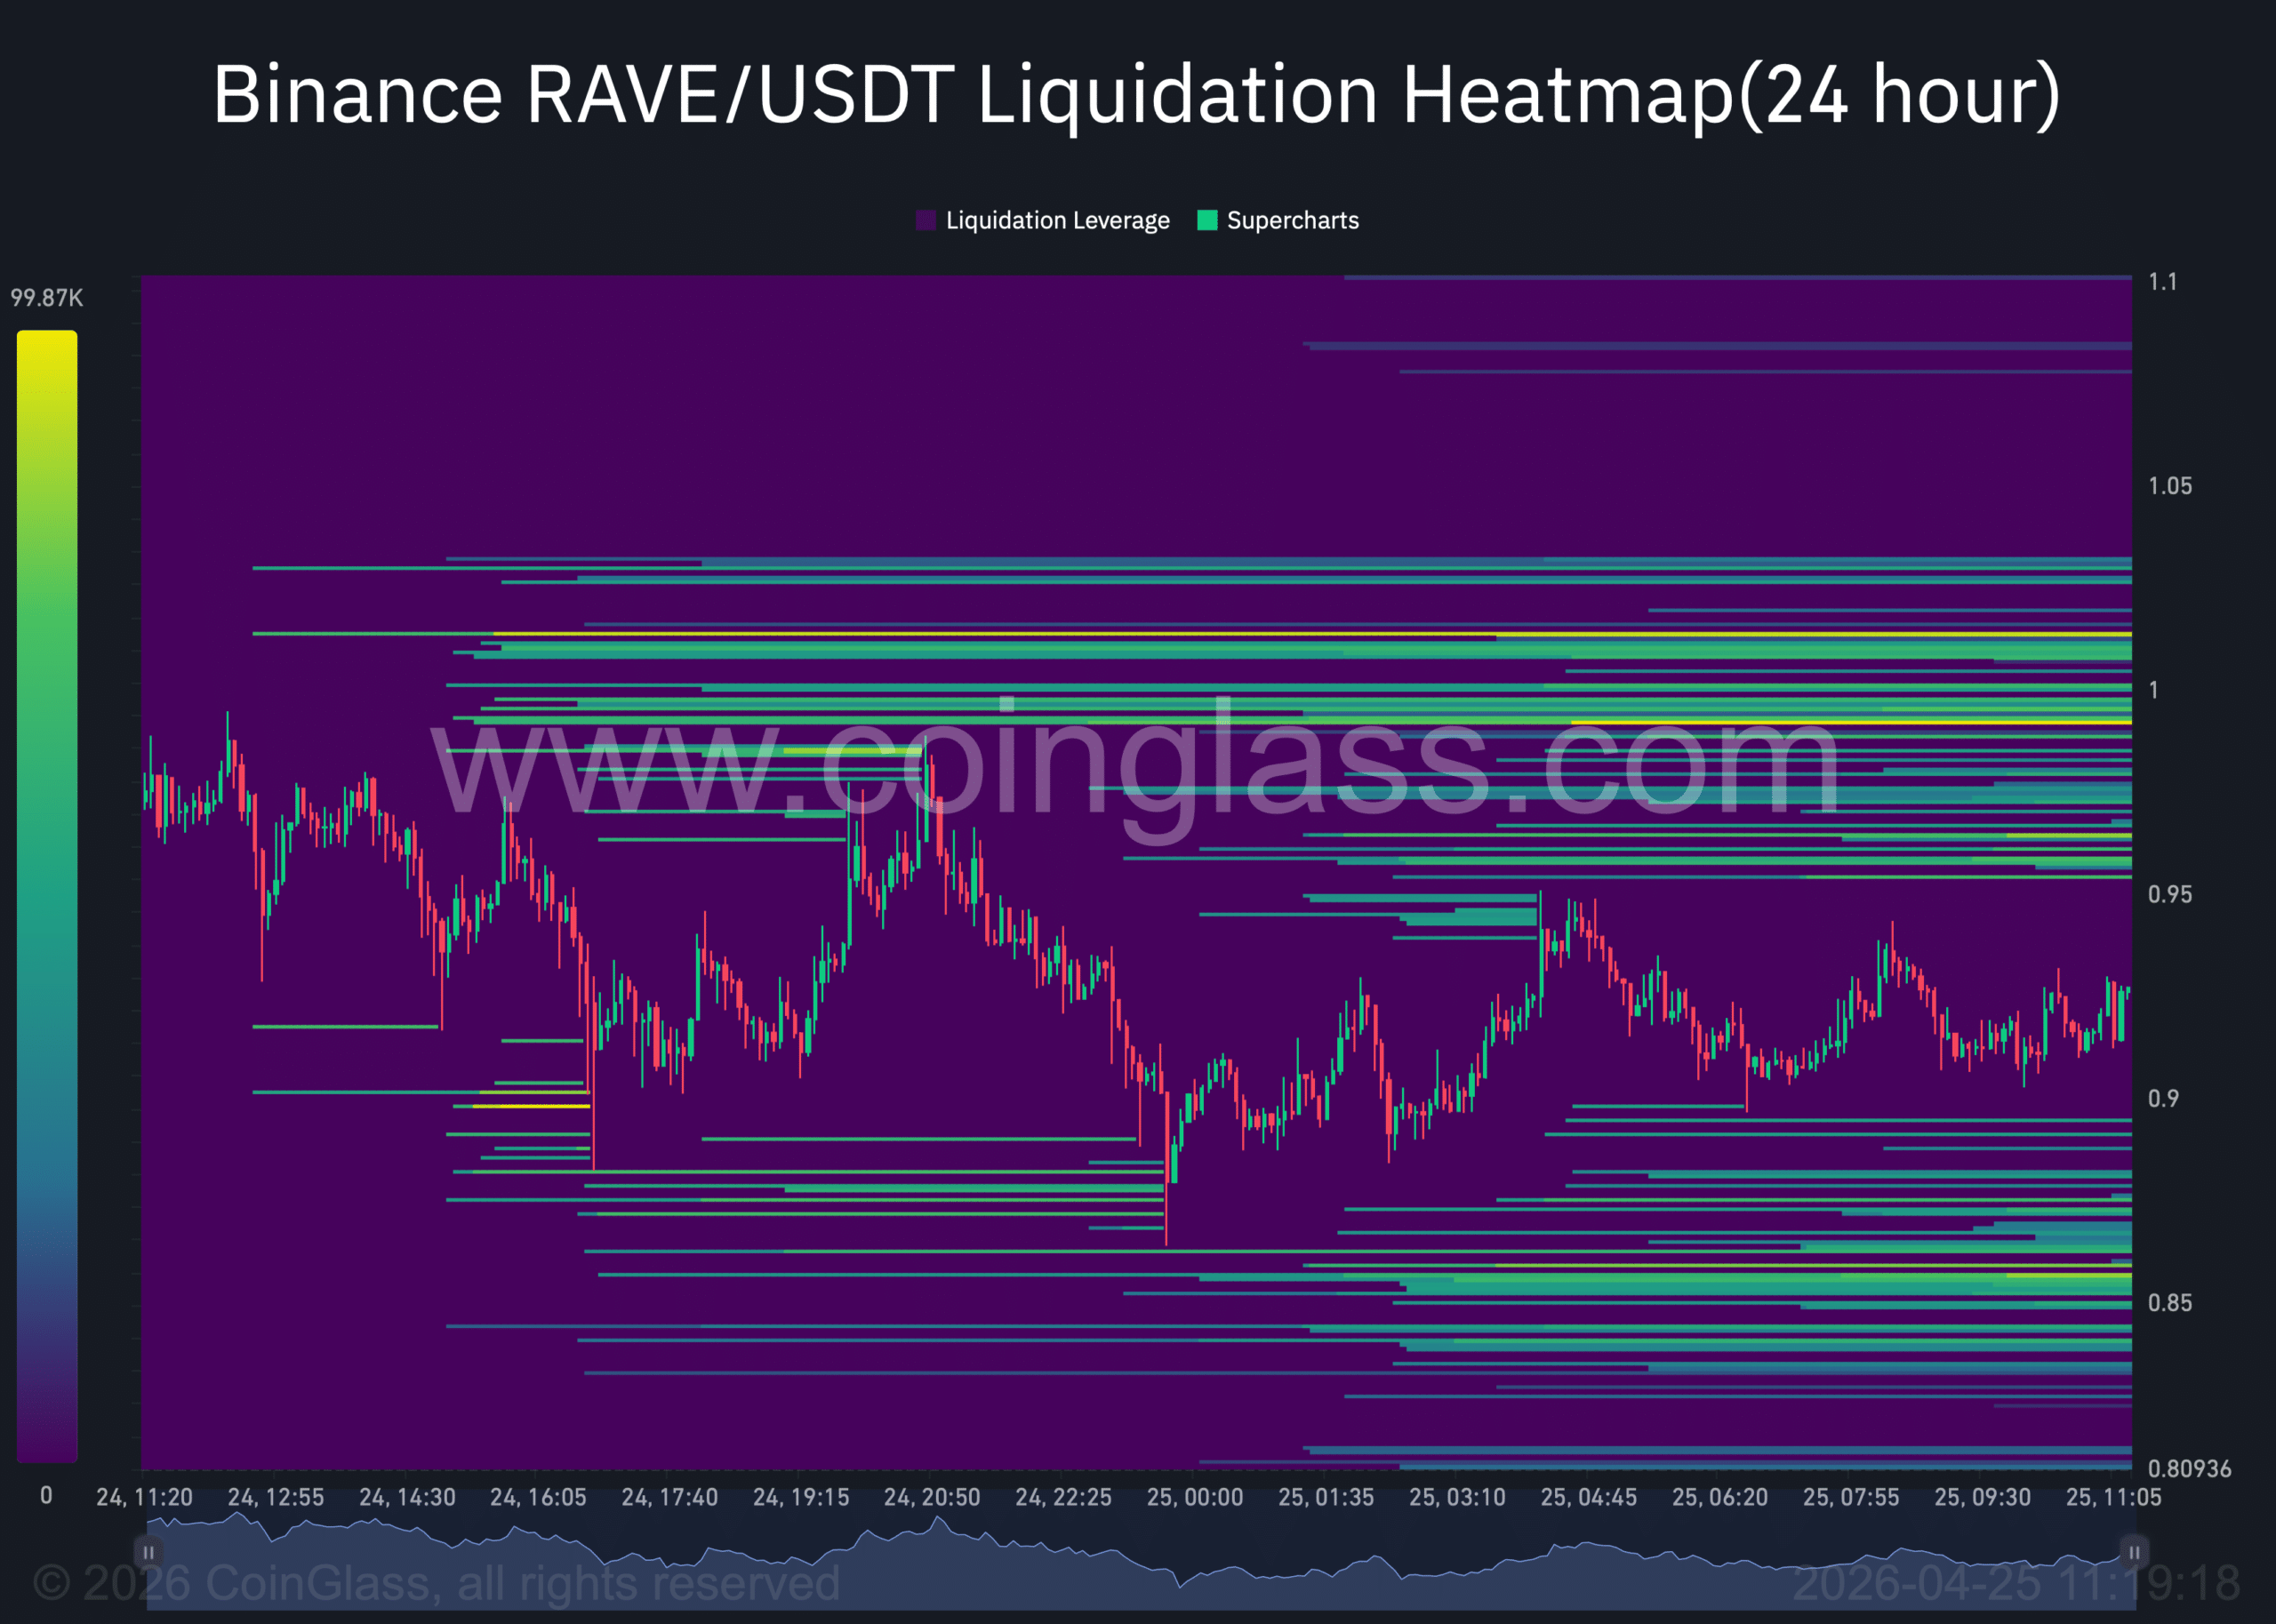Click the purple Liquidation Leverage legend swatch

coord(926,220)
